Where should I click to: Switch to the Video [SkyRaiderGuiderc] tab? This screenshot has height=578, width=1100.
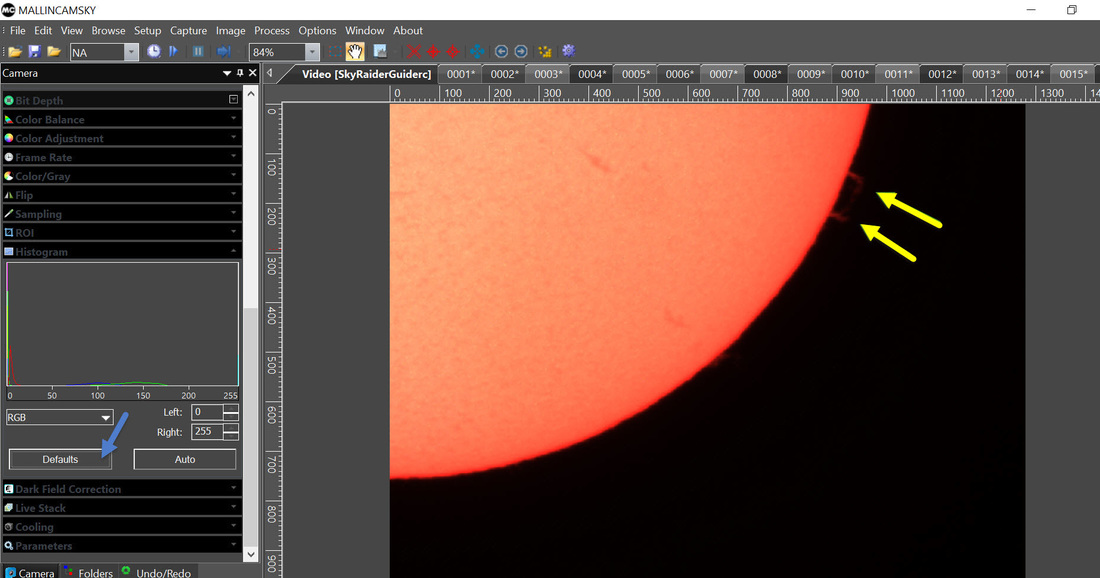(x=366, y=74)
